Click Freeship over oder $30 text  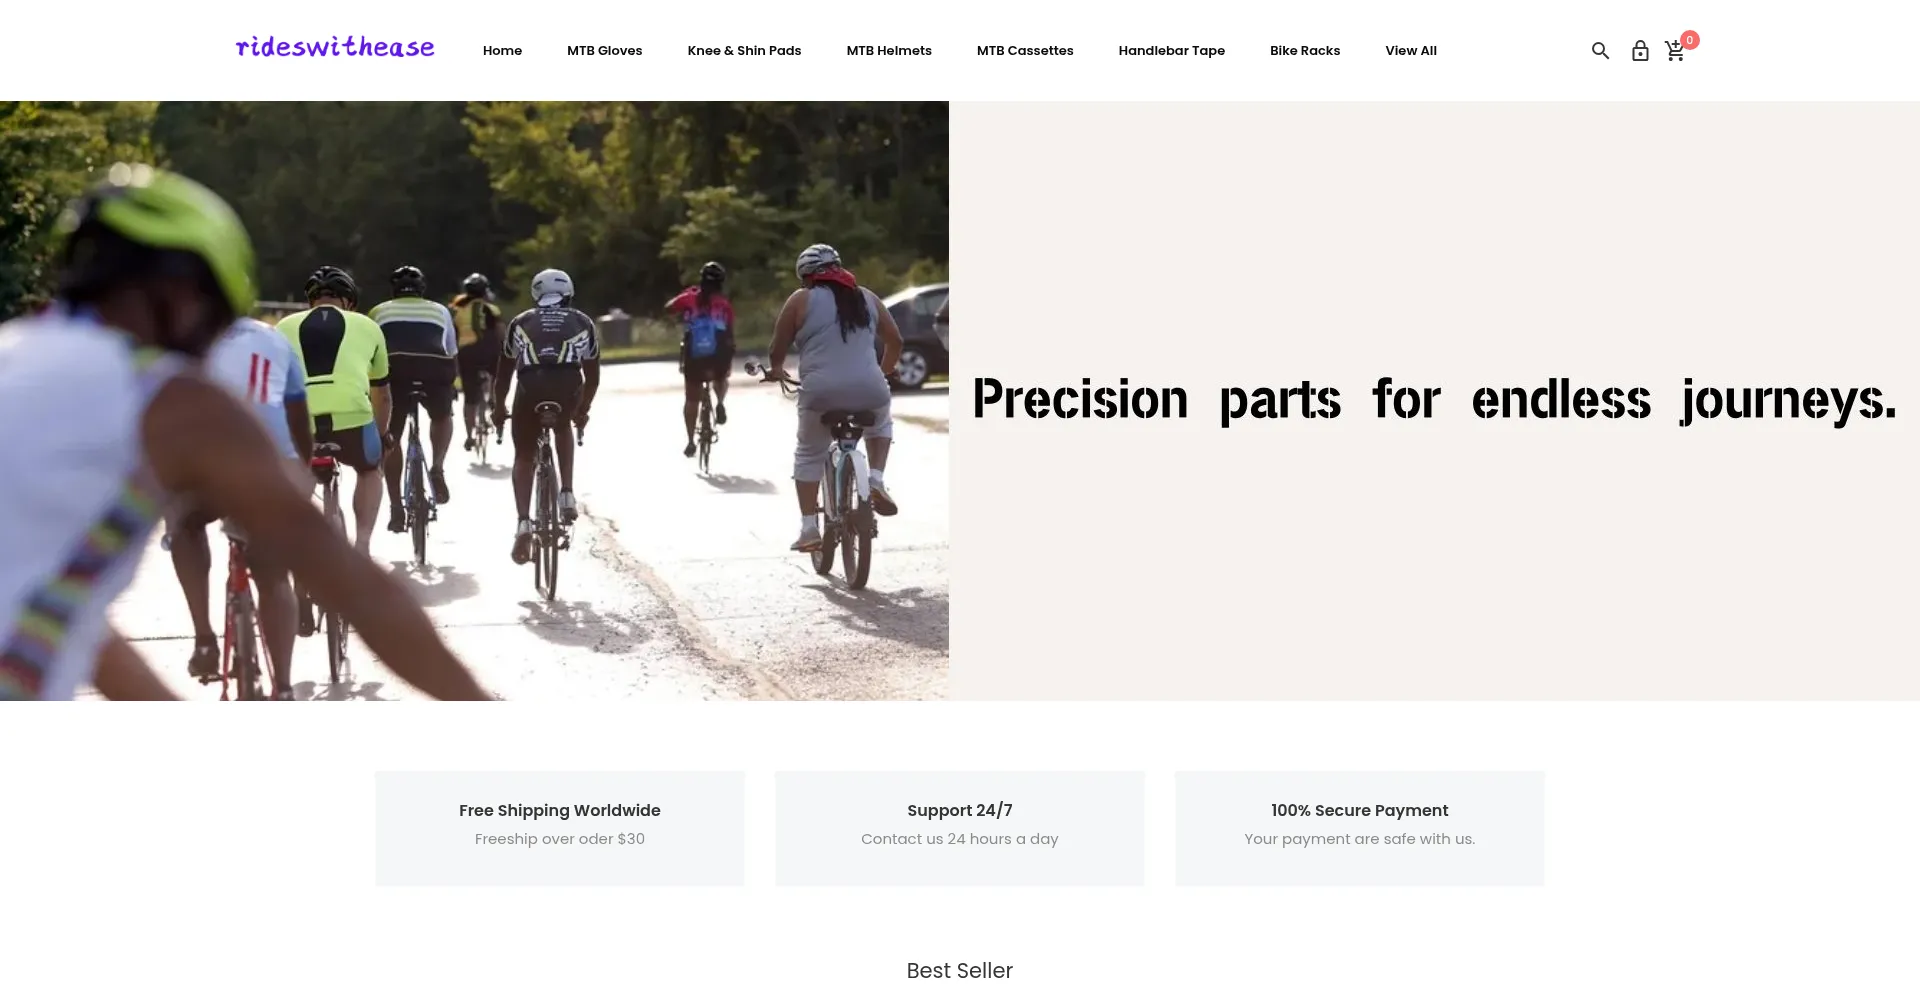(560, 839)
